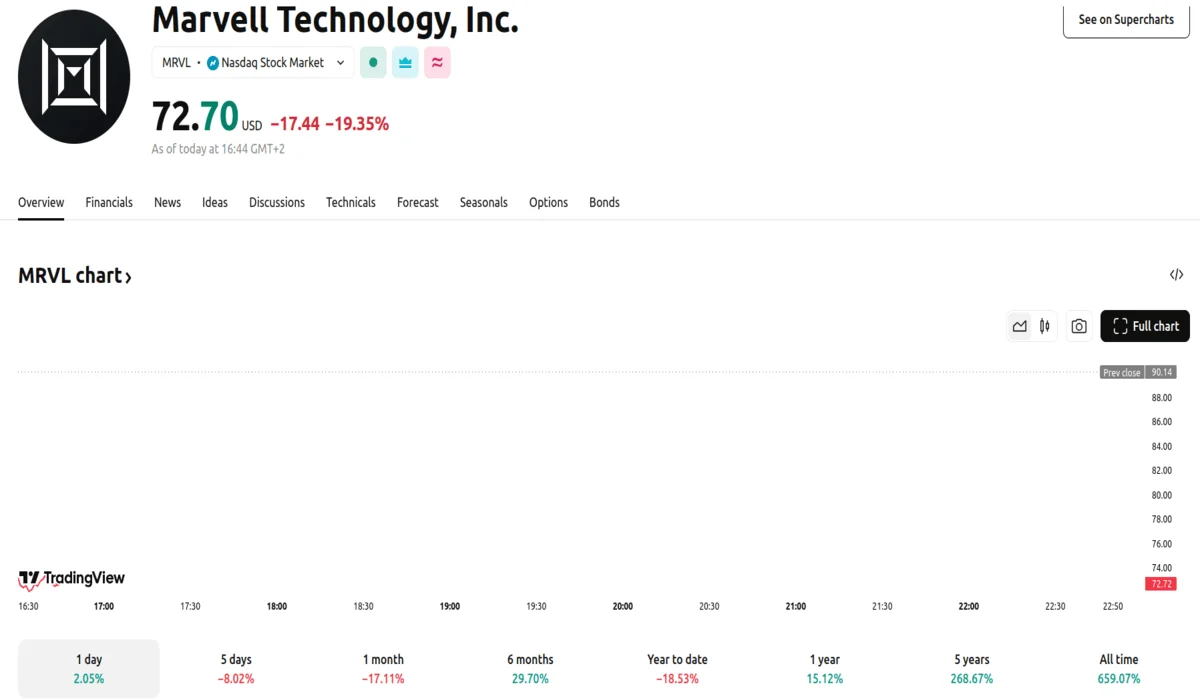
Task: Click See on Supercharts button
Action: pyautogui.click(x=1125, y=19)
